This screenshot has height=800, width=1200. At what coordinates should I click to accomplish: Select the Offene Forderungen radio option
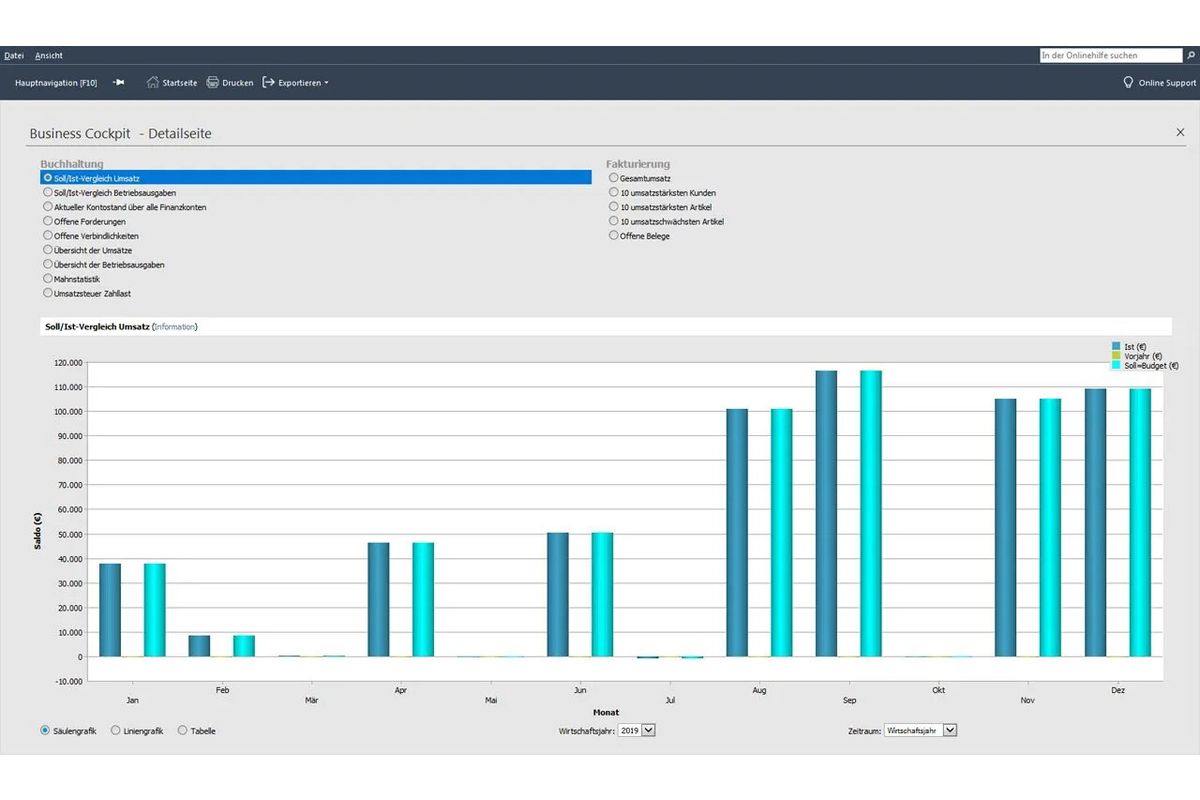(47, 221)
